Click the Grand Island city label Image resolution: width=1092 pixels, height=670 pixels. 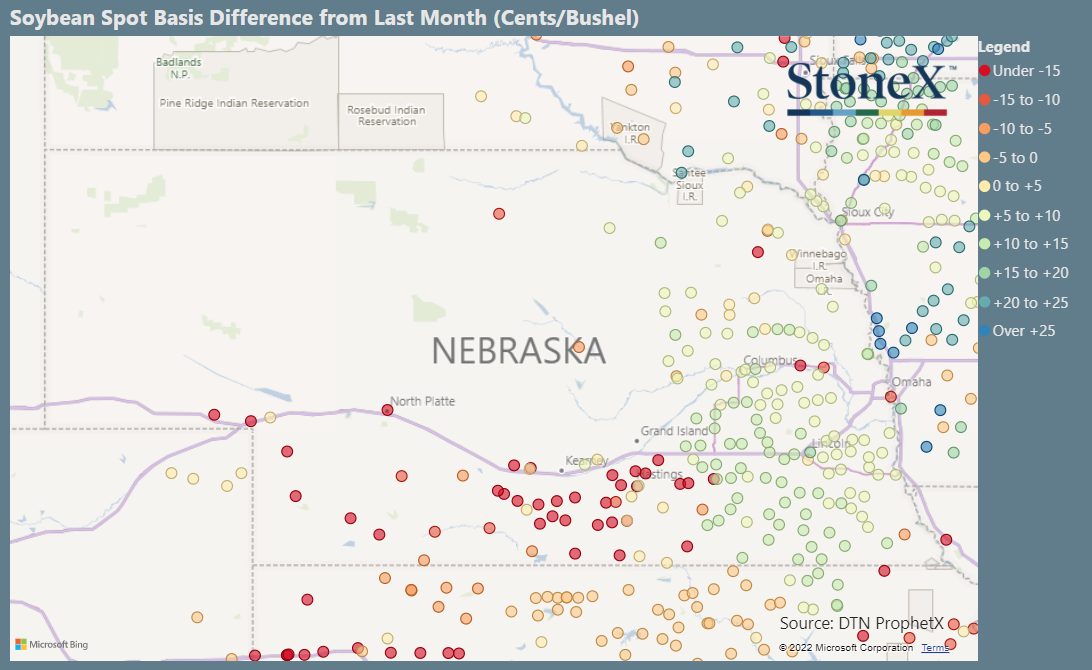tap(674, 431)
